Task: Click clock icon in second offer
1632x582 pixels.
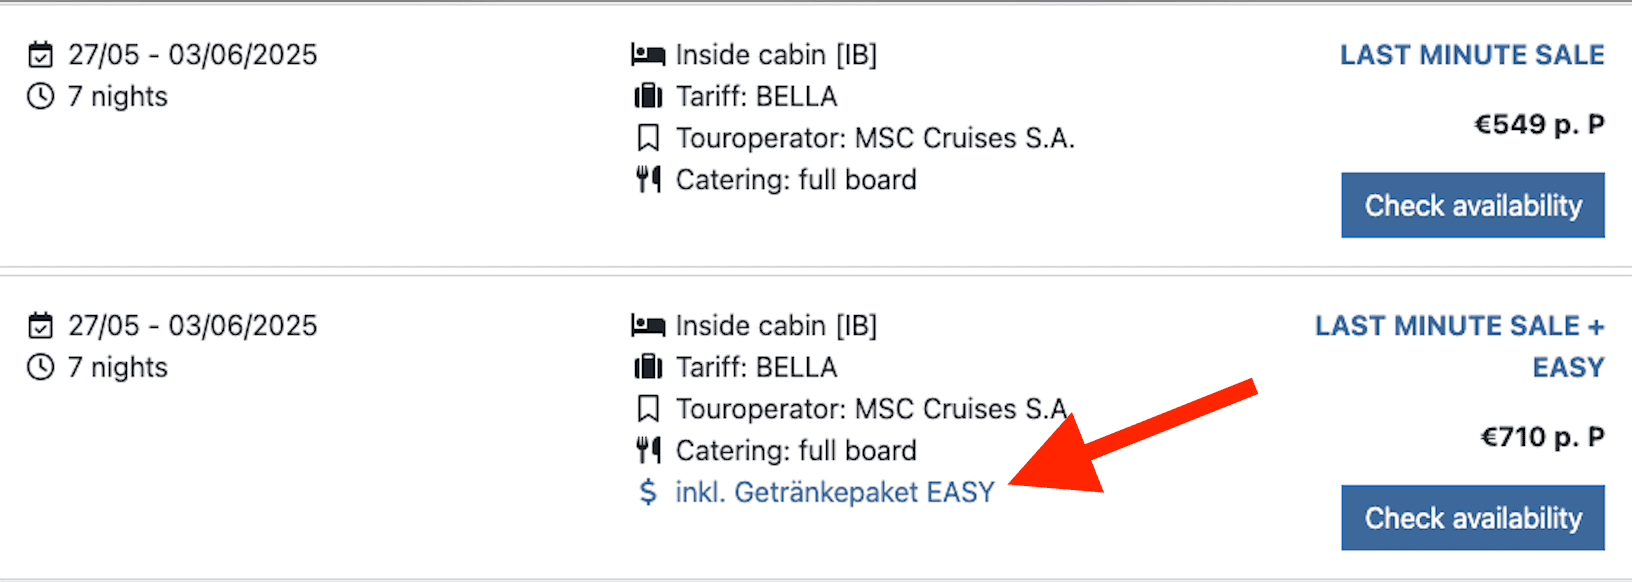Action: [x=40, y=367]
